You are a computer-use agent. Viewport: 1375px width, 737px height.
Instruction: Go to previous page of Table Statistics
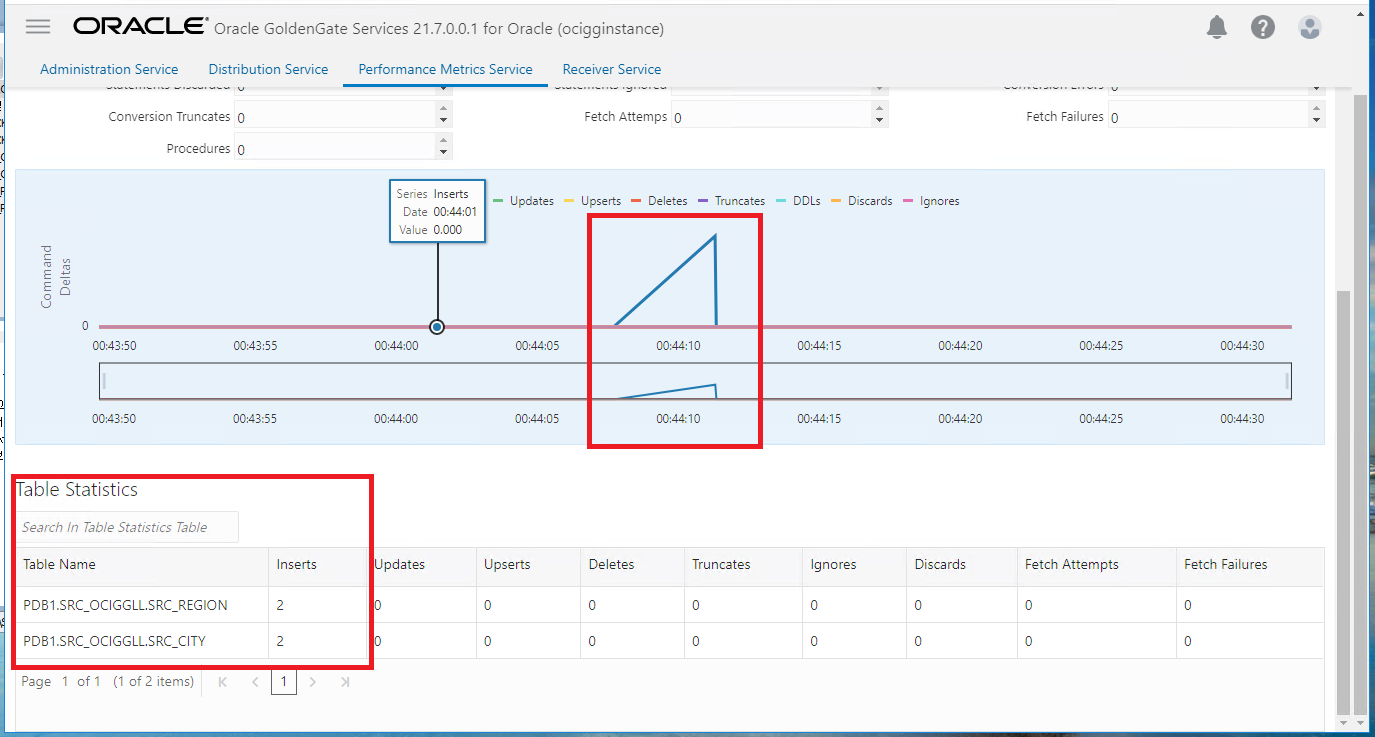pos(254,682)
